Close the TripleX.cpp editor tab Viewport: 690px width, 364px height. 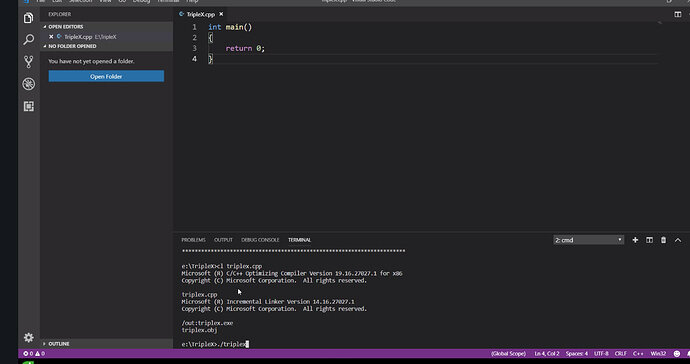pyautogui.click(x=221, y=15)
